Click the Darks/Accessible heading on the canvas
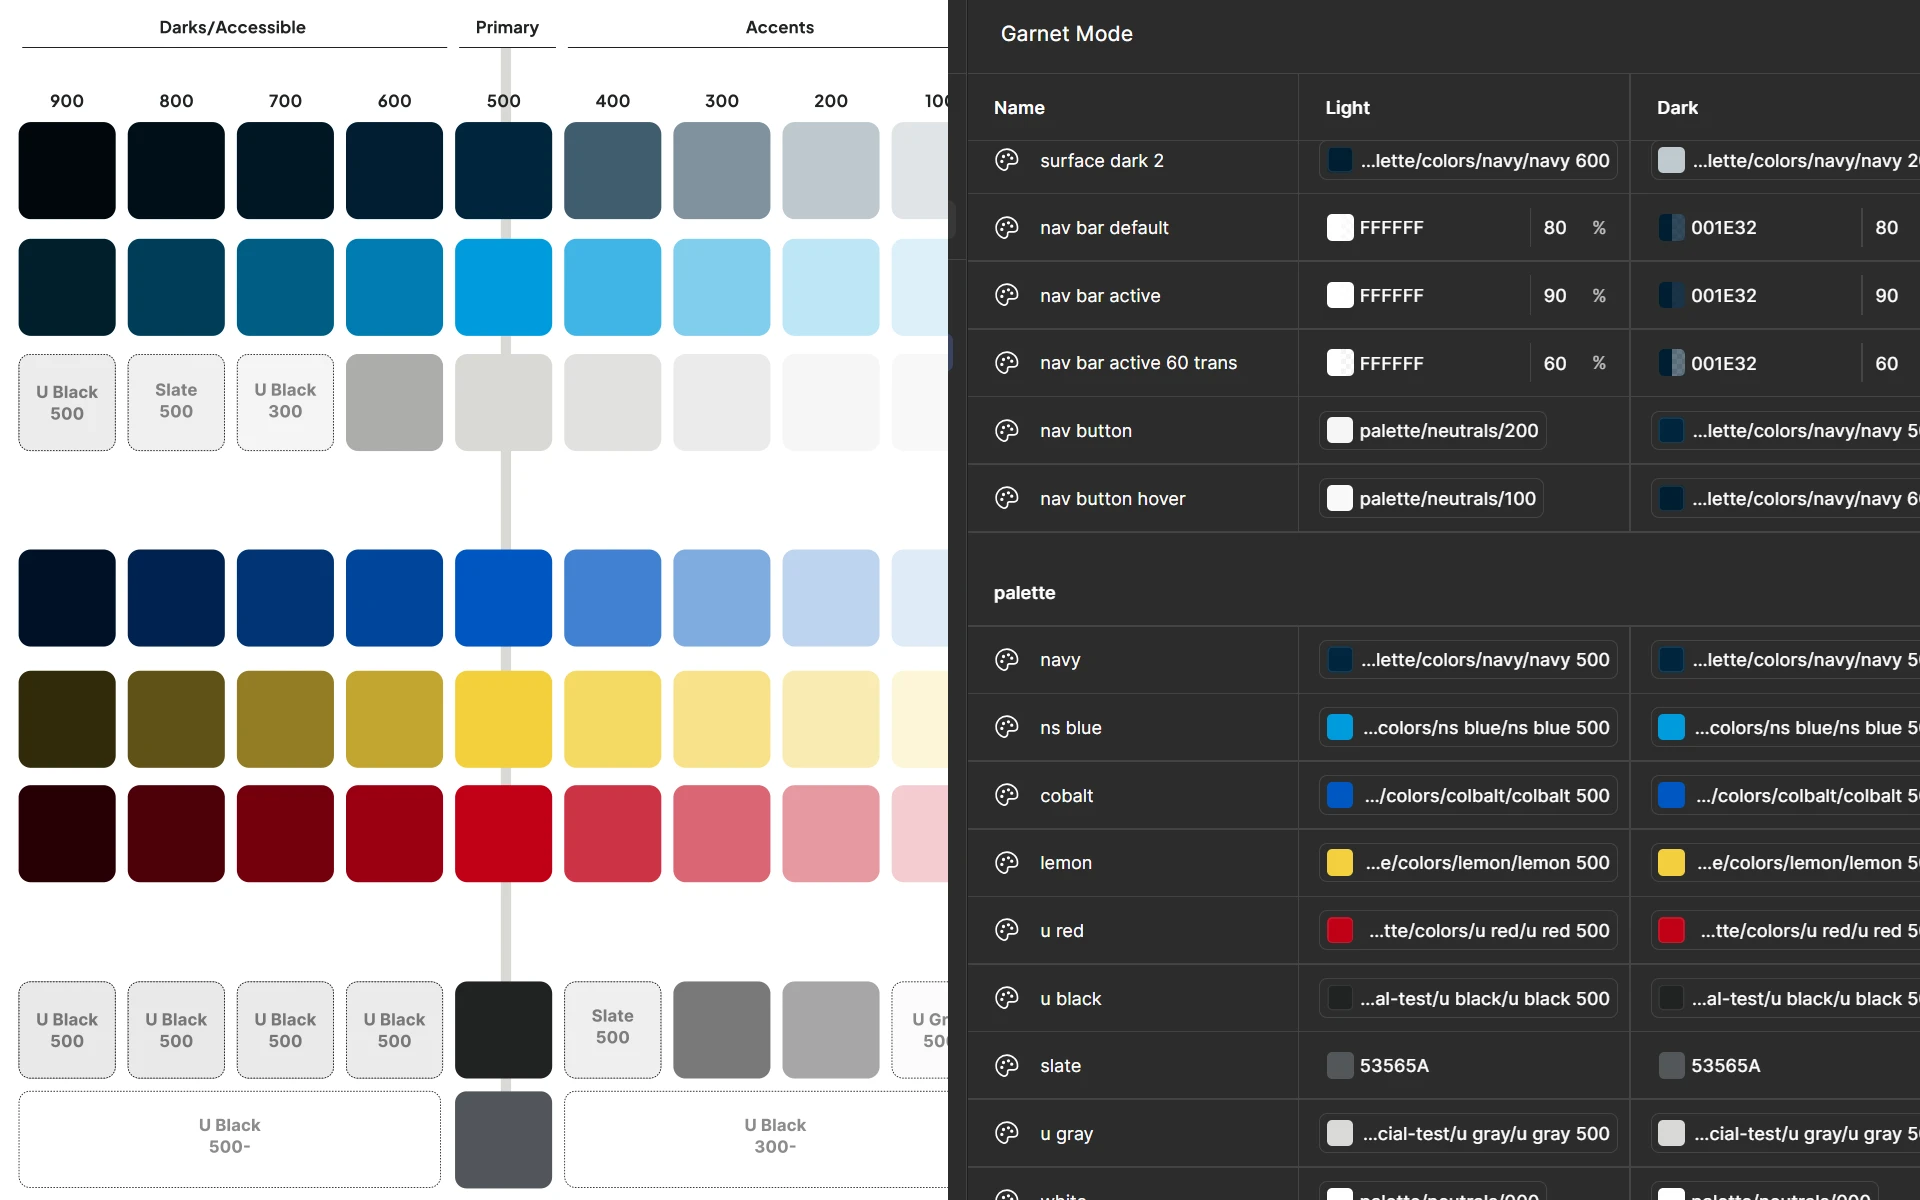 point(232,27)
